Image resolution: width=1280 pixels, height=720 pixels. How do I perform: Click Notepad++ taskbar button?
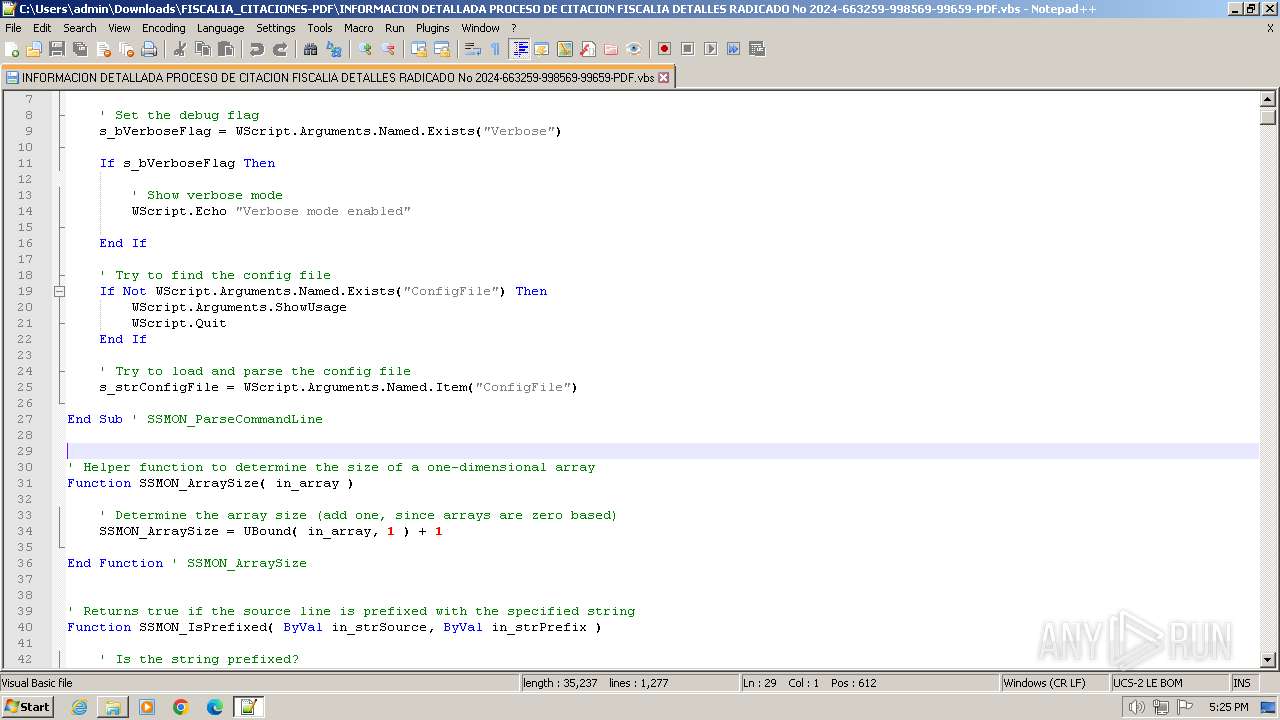point(249,707)
